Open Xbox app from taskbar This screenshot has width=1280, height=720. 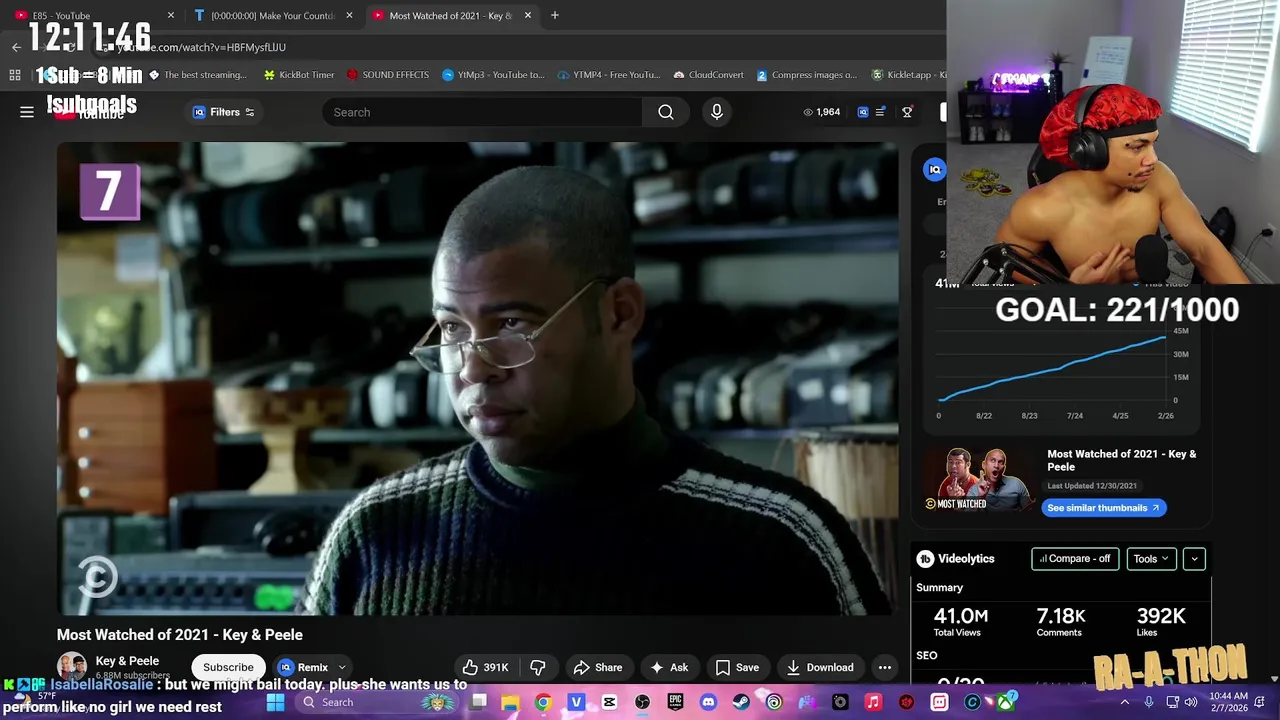(x=1005, y=702)
